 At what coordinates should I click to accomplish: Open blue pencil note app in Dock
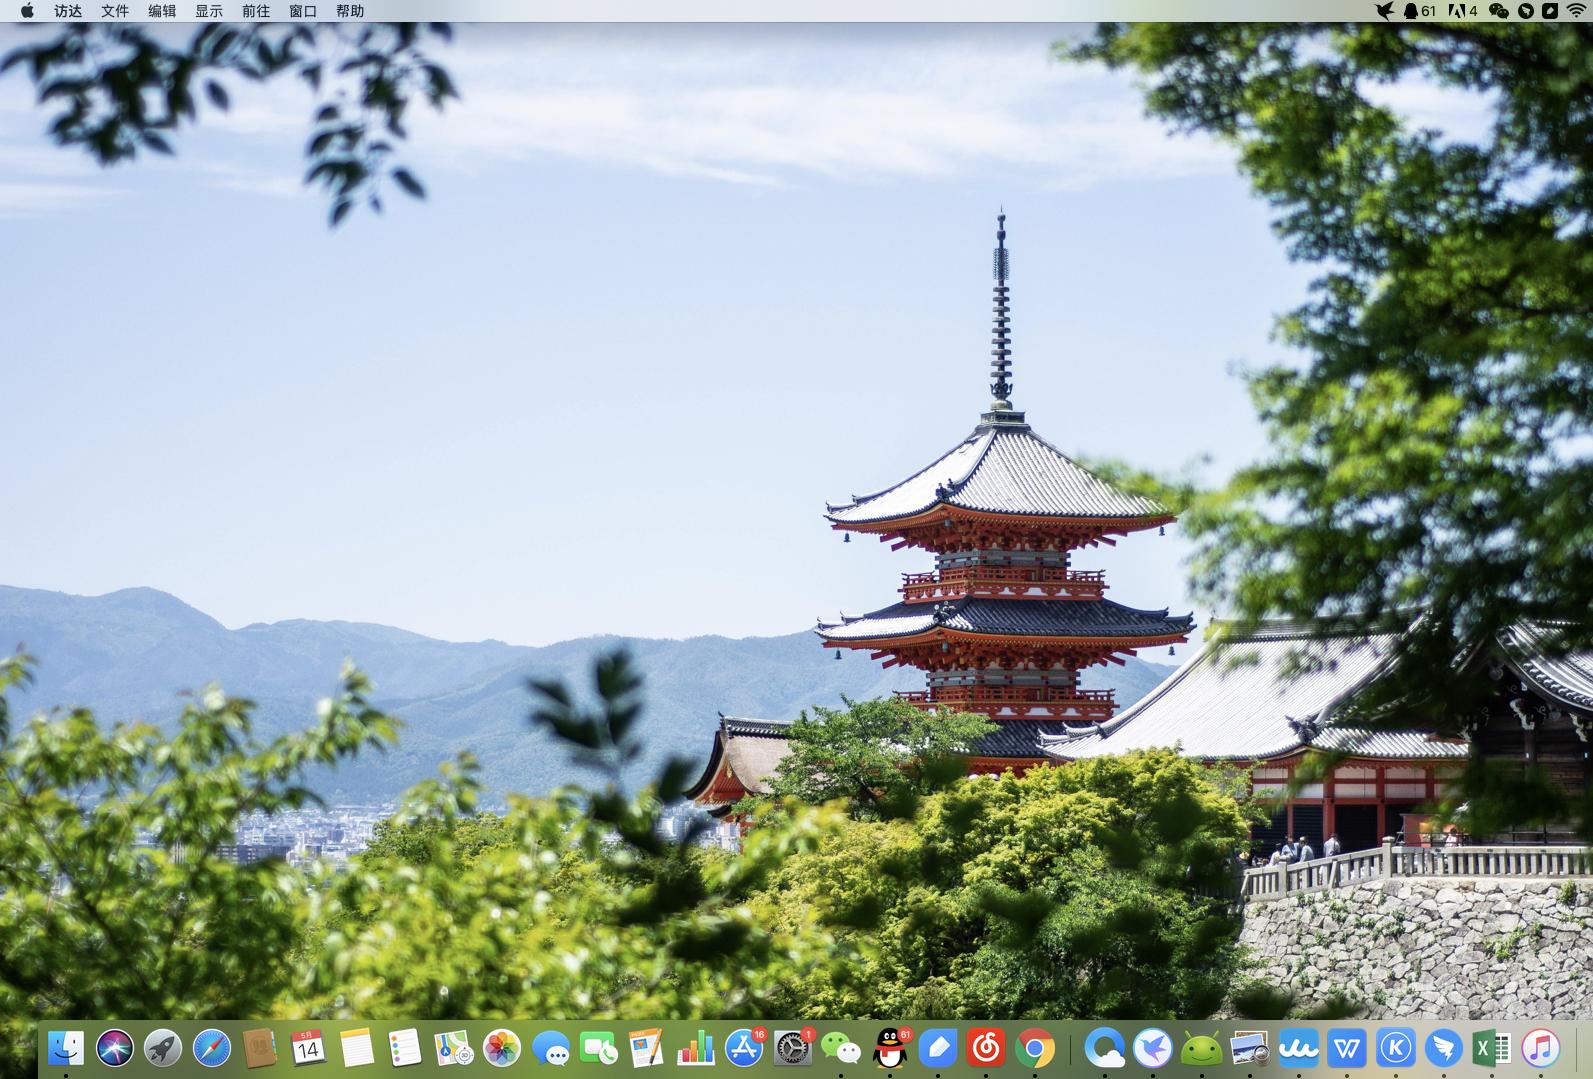[938, 1048]
